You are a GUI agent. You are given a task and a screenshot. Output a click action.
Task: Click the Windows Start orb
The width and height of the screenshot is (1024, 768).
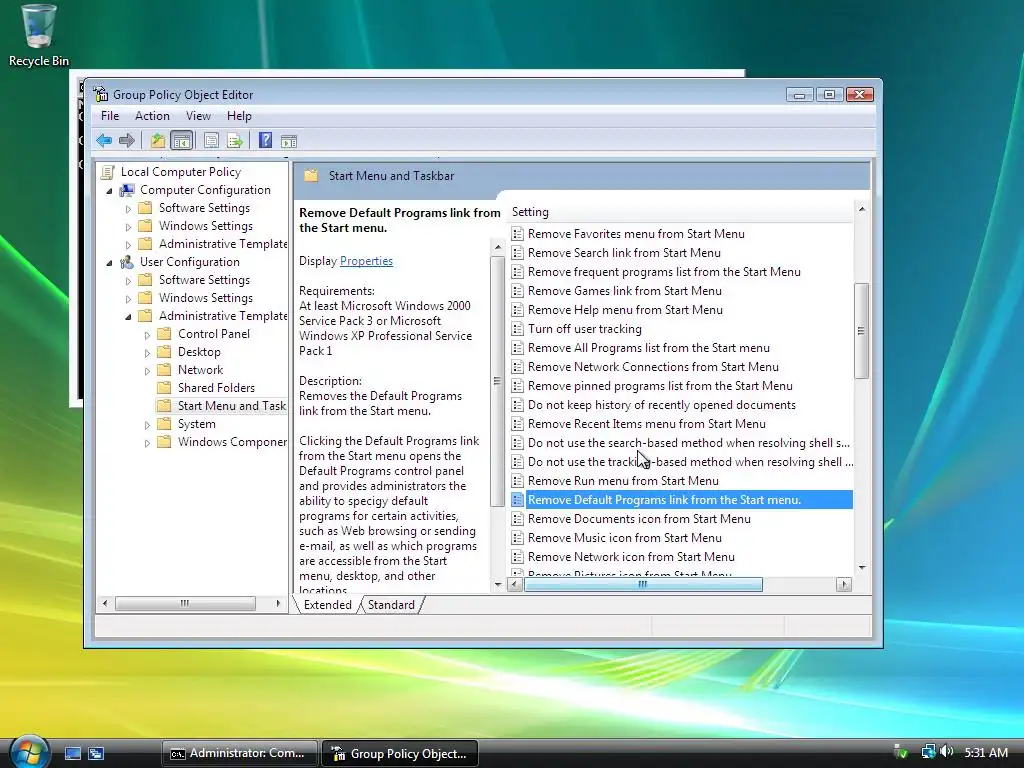(29, 752)
